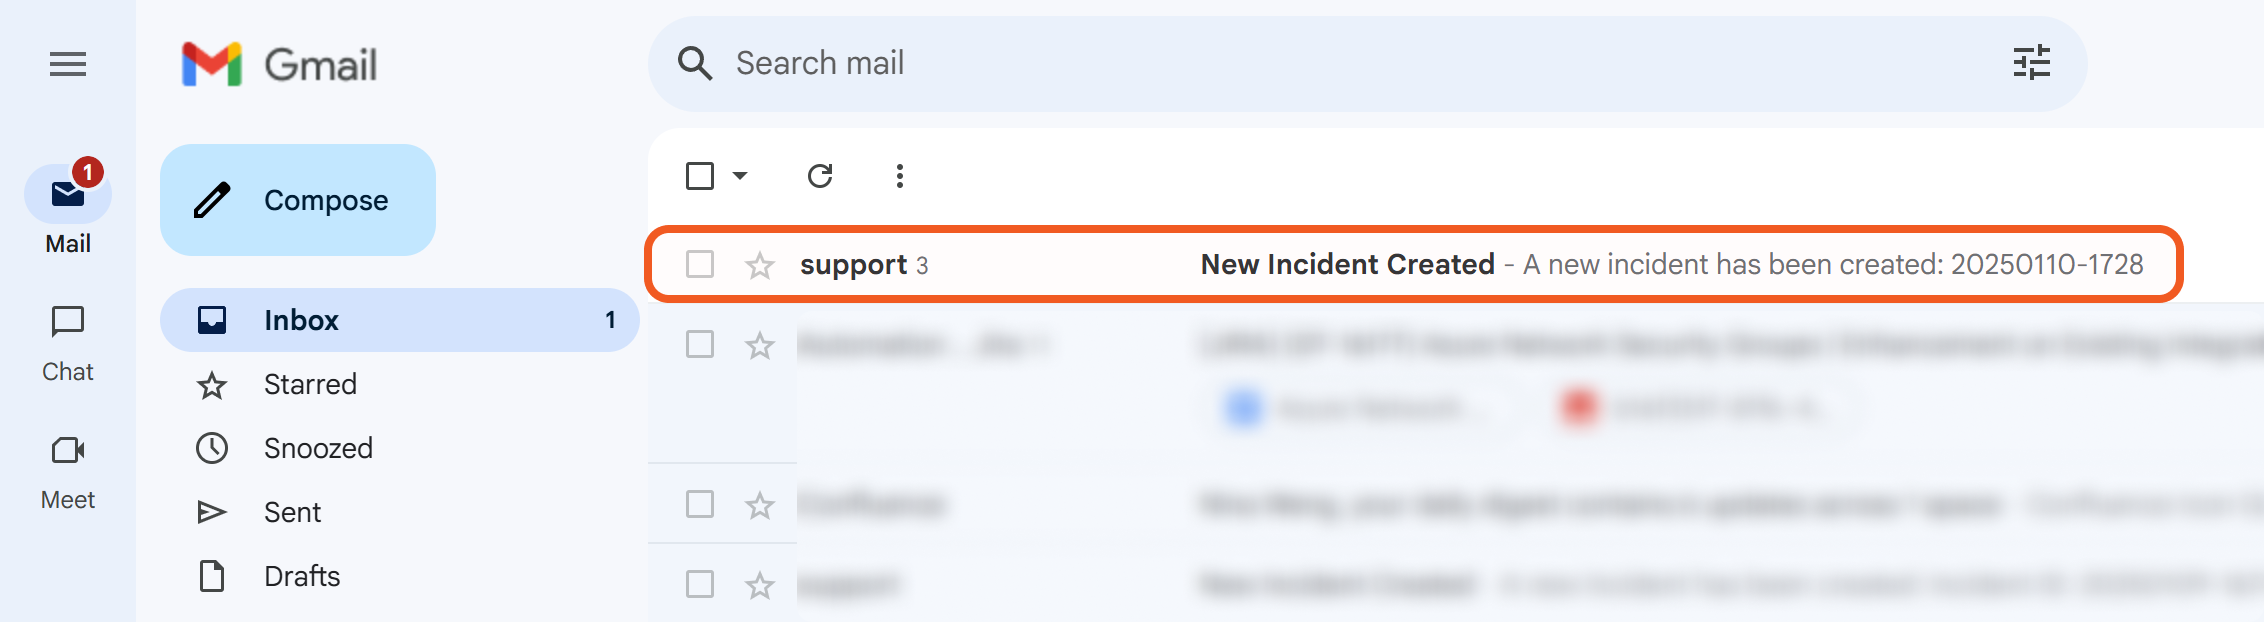This screenshot has width=2264, height=622.
Task: Open the Snoozed folder
Action: 318,448
